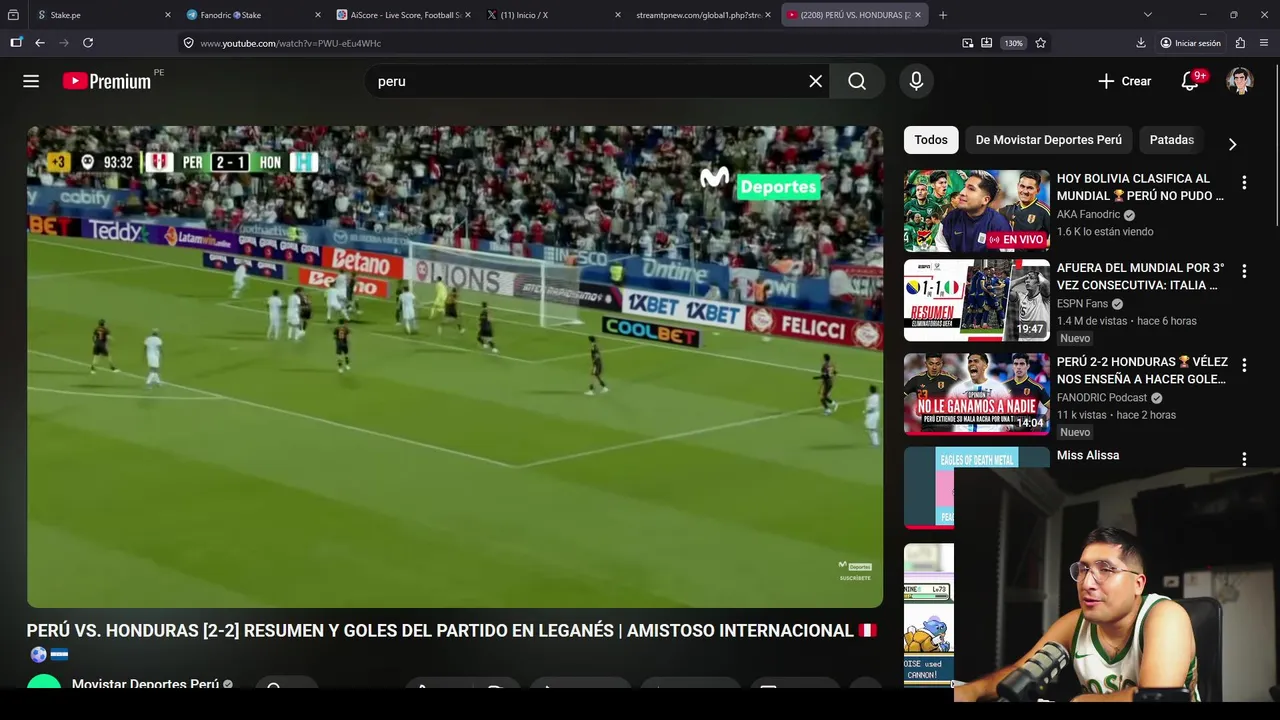1280x720 pixels.
Task: Select De Movistar Deportes Perú chip
Action: click(1049, 140)
